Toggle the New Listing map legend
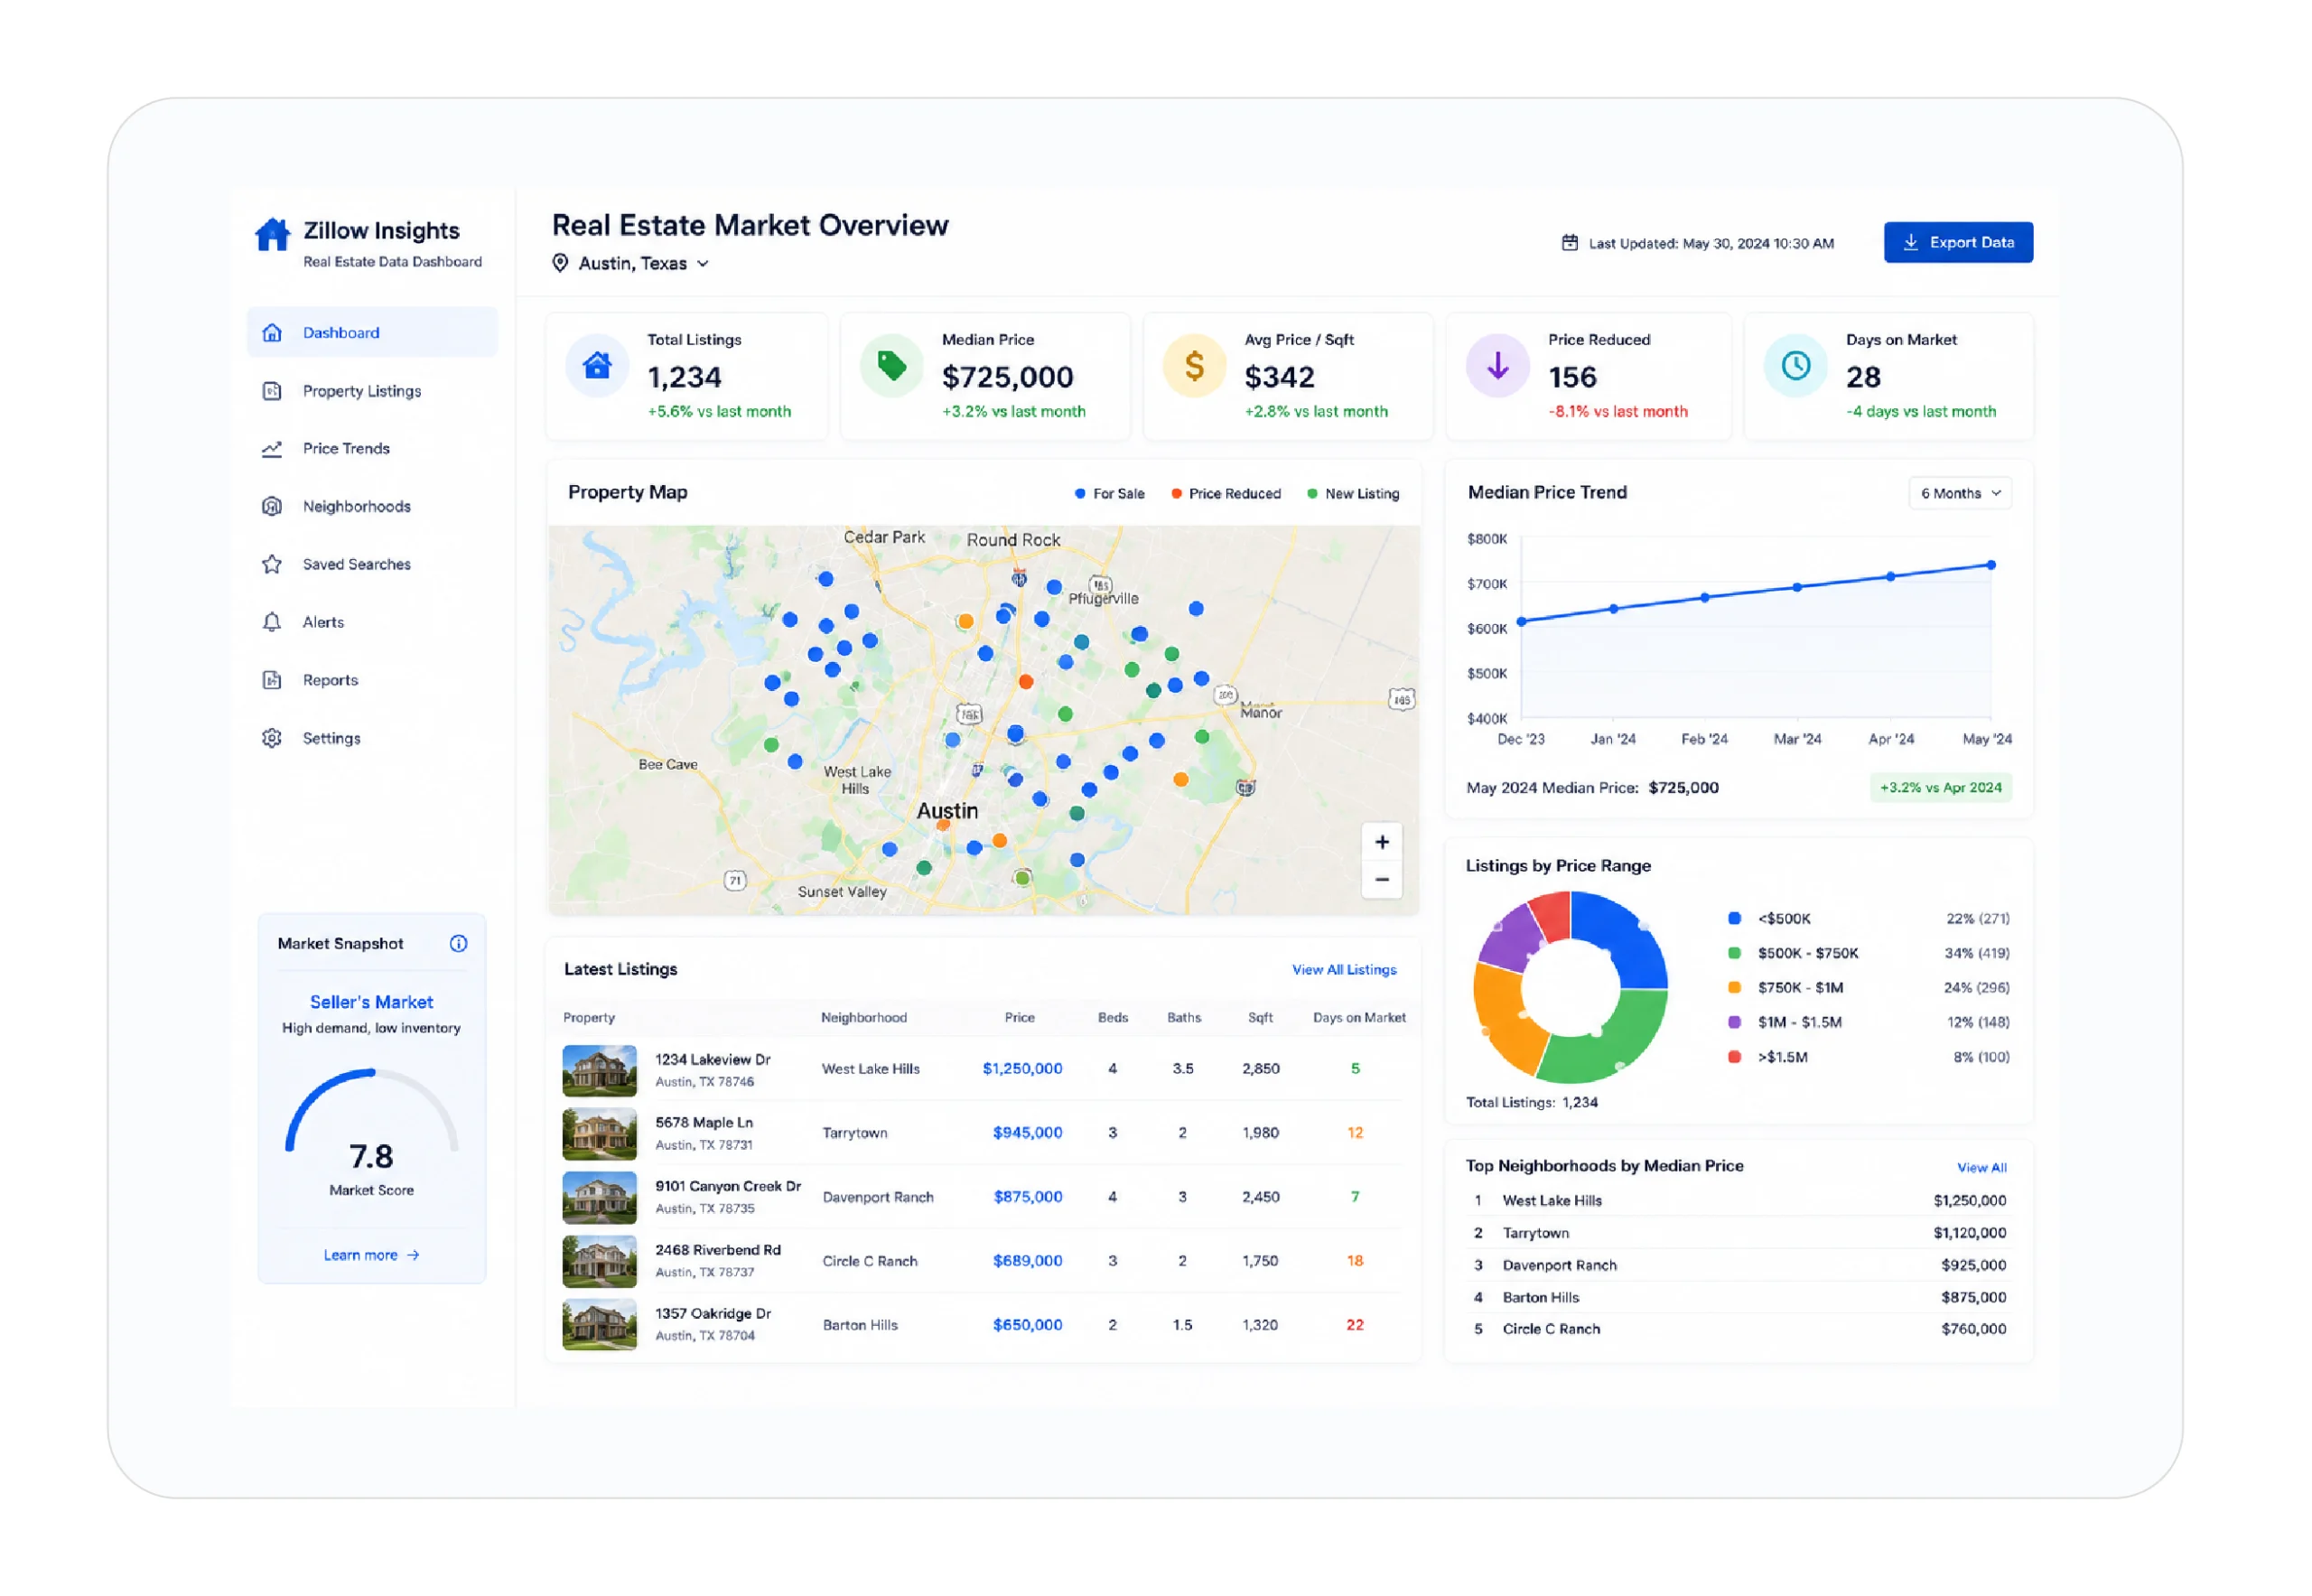The width and height of the screenshot is (2312, 1596). (1354, 494)
